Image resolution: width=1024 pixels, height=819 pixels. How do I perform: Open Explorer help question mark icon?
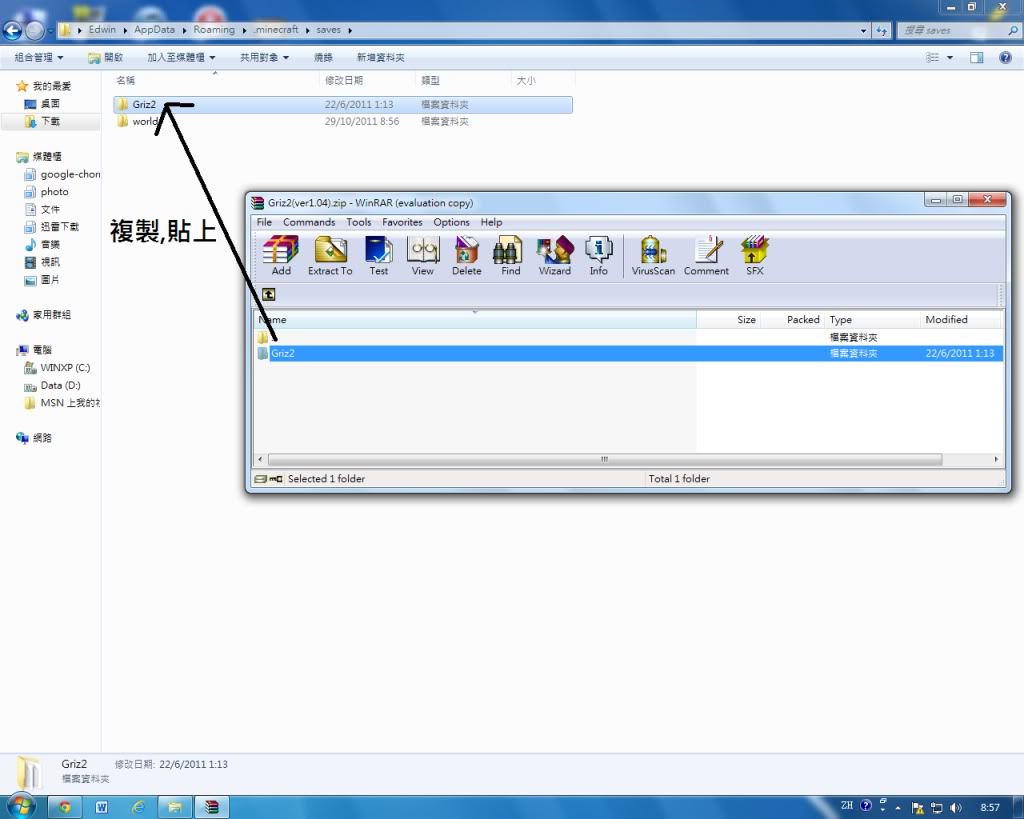1005,57
